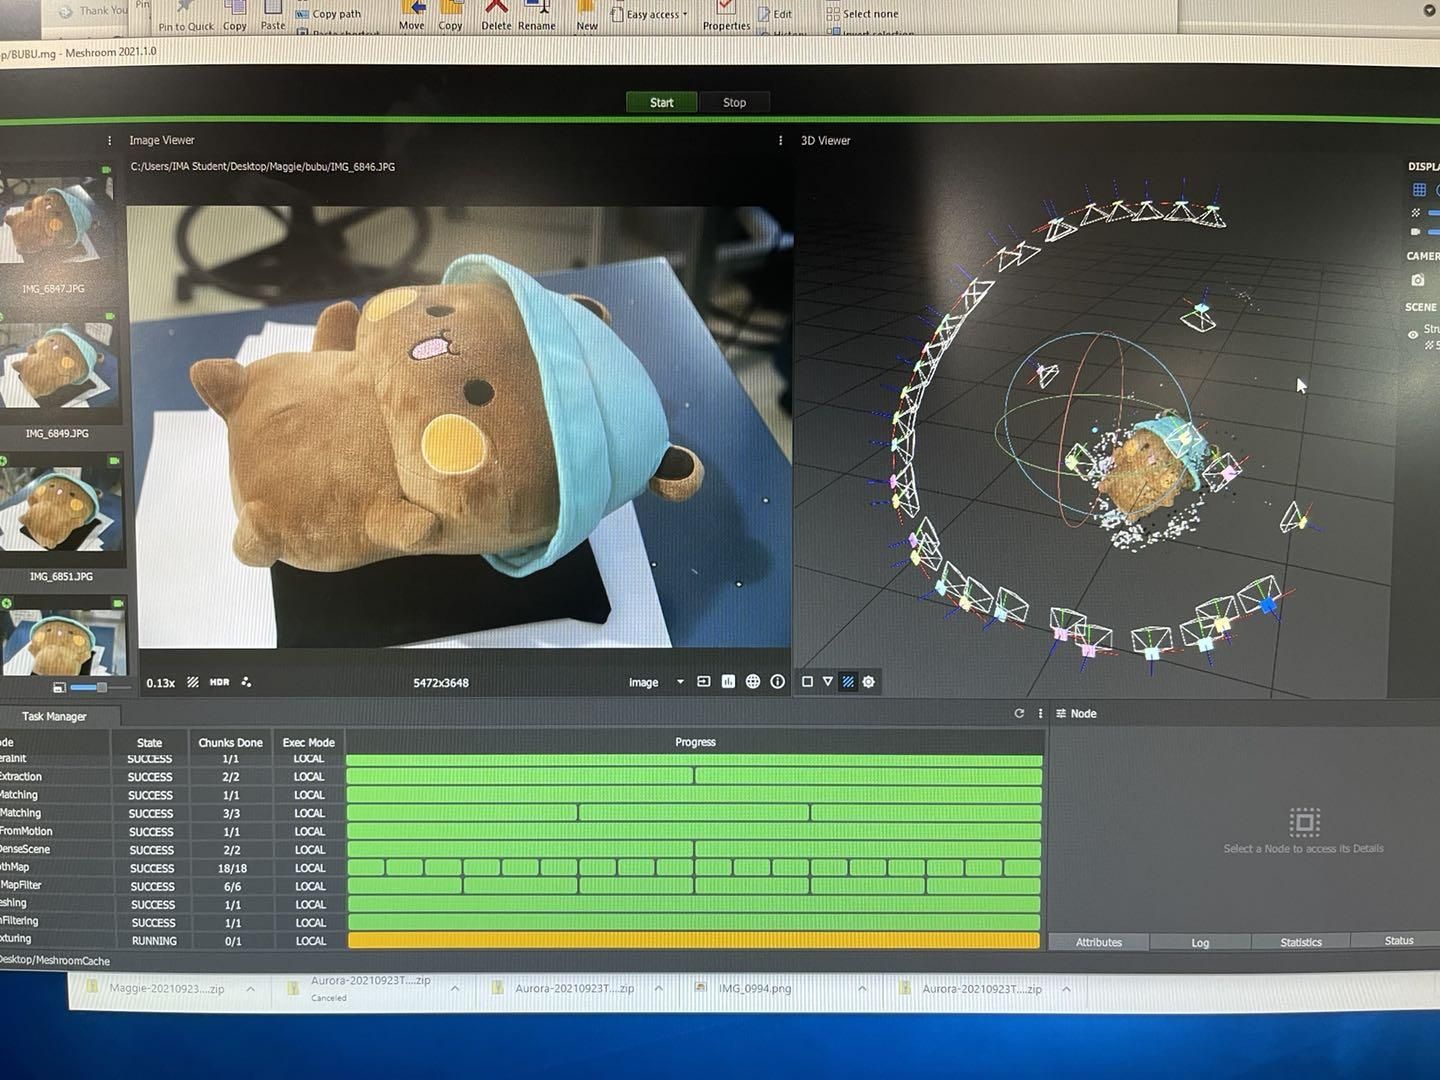
Task: Open the Attributes tab in Node panel
Action: (x=1098, y=942)
